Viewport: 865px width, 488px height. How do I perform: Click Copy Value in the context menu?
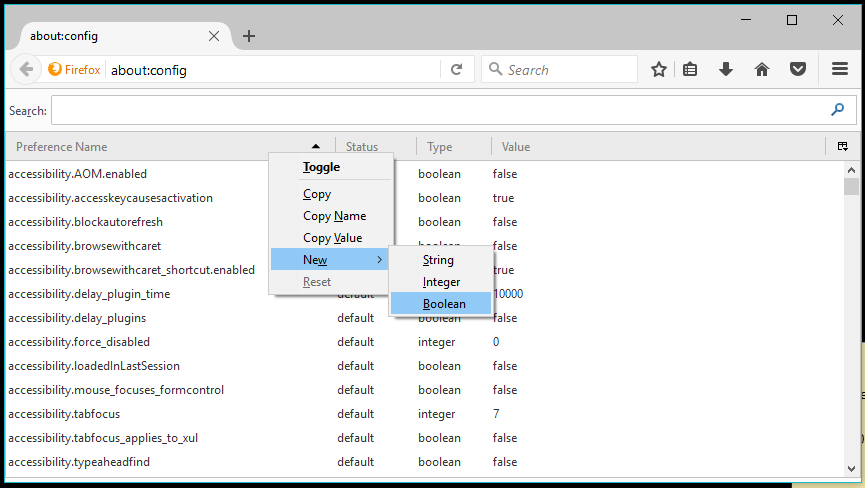332,238
